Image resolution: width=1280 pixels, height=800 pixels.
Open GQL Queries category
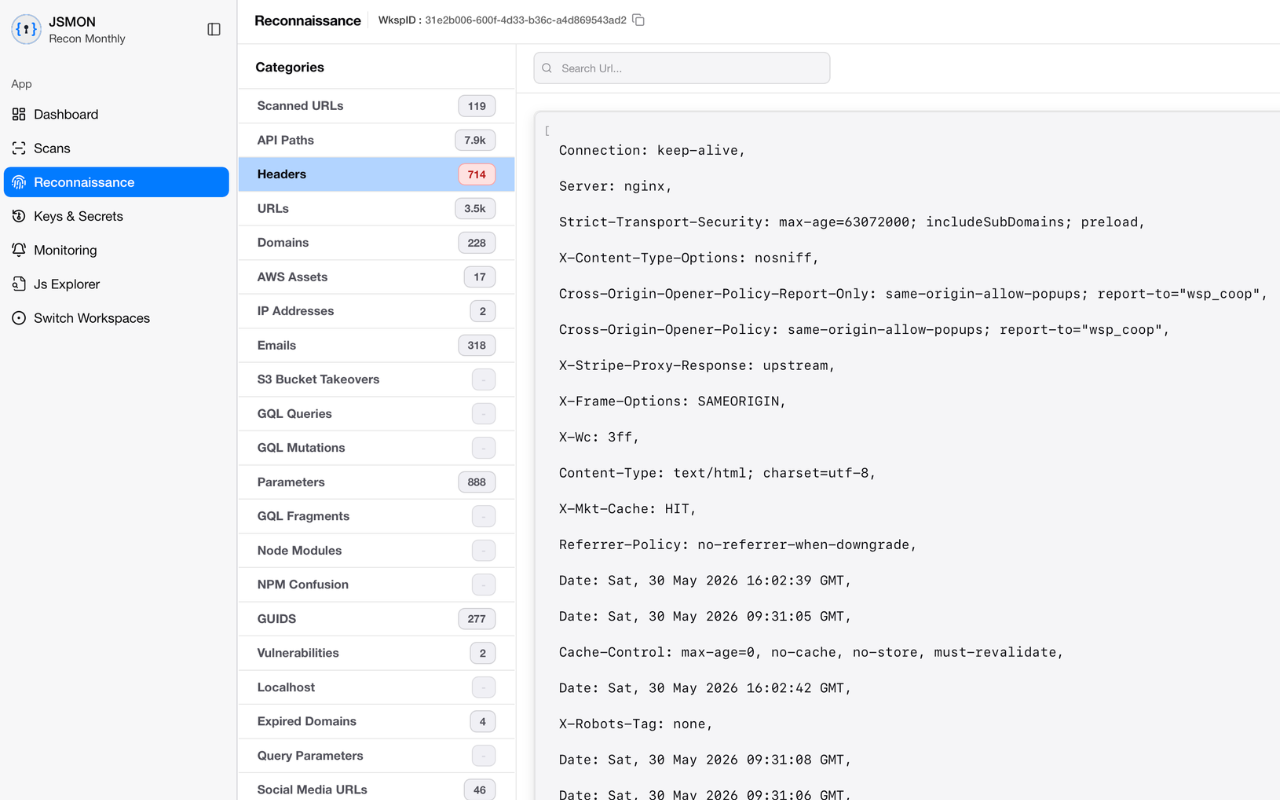[x=376, y=413]
